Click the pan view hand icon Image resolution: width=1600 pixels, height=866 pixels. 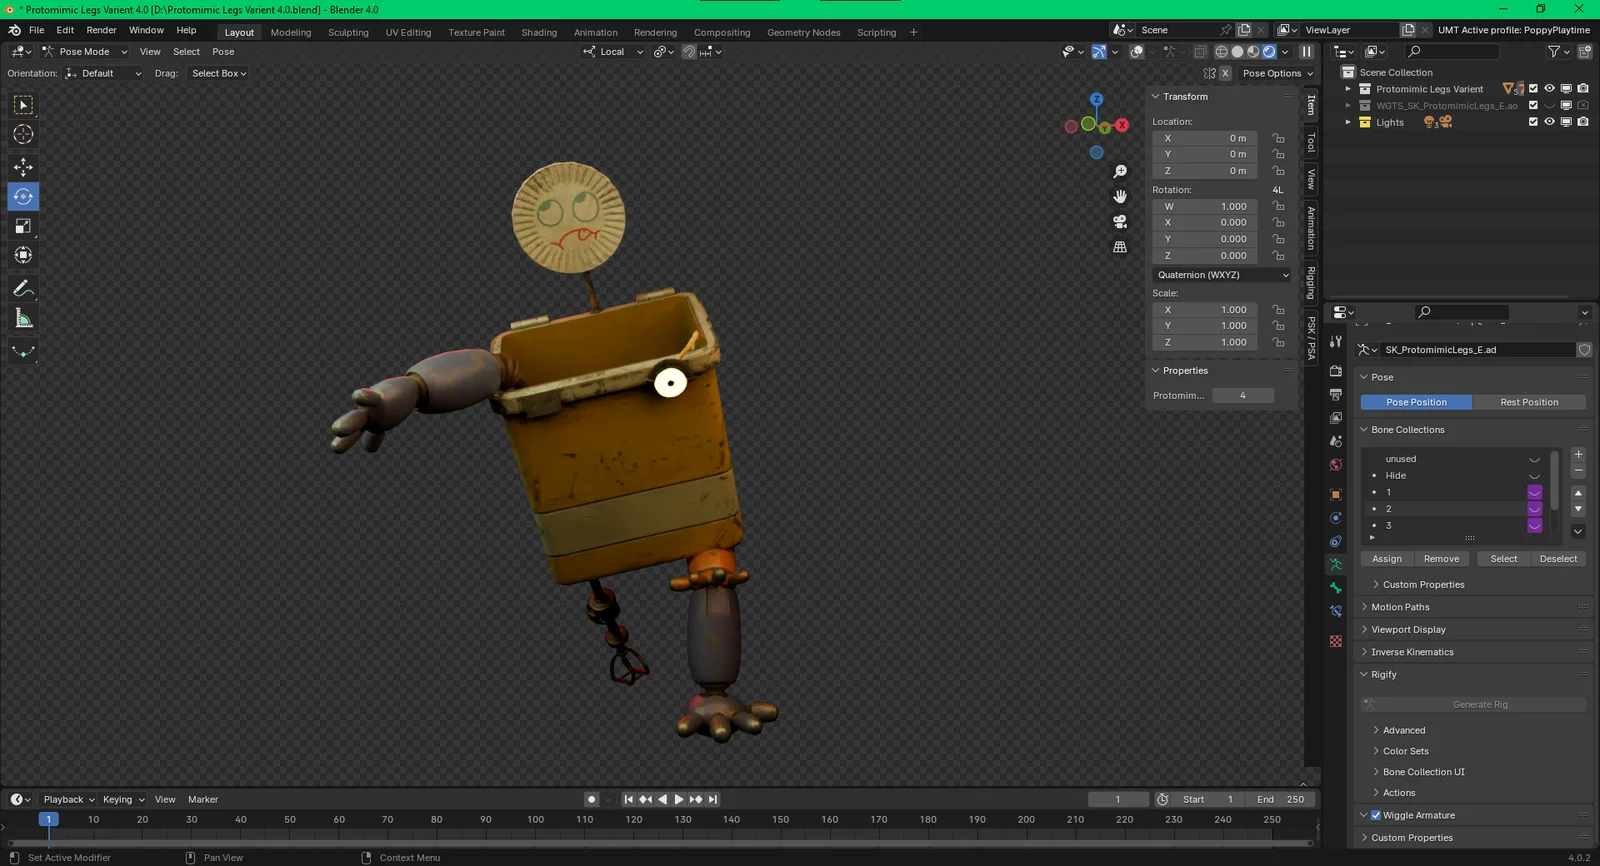[1120, 197]
